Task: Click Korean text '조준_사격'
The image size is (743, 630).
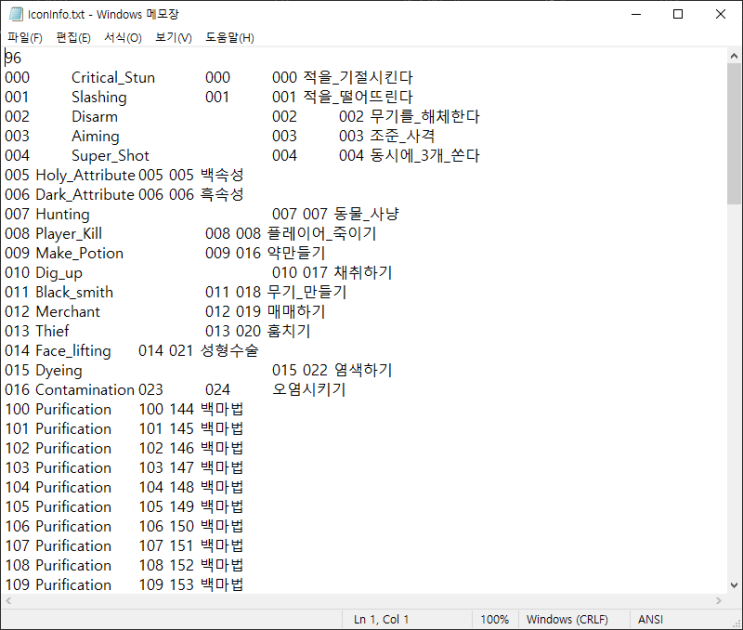Action: pos(402,136)
